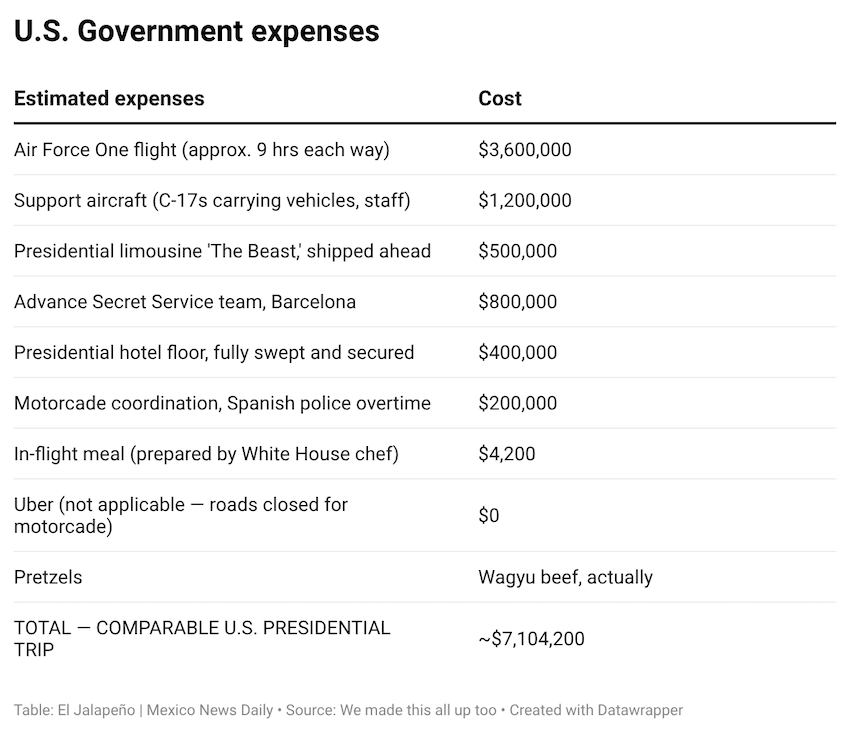Viewport: 850px width, 733px height.
Task: Select the Uber not applicable row
Action: click(x=181, y=515)
